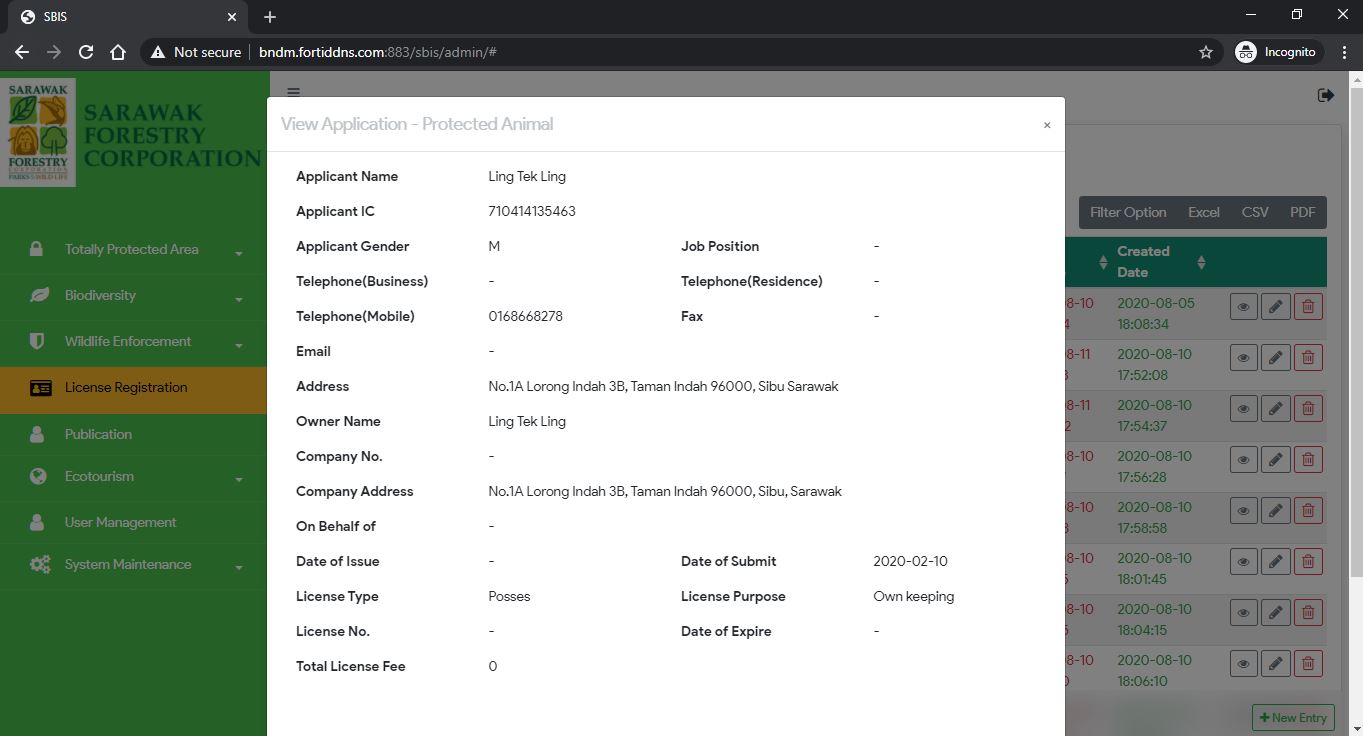Reload the page with browser refresh icon
This screenshot has width=1363, height=736.
point(86,52)
